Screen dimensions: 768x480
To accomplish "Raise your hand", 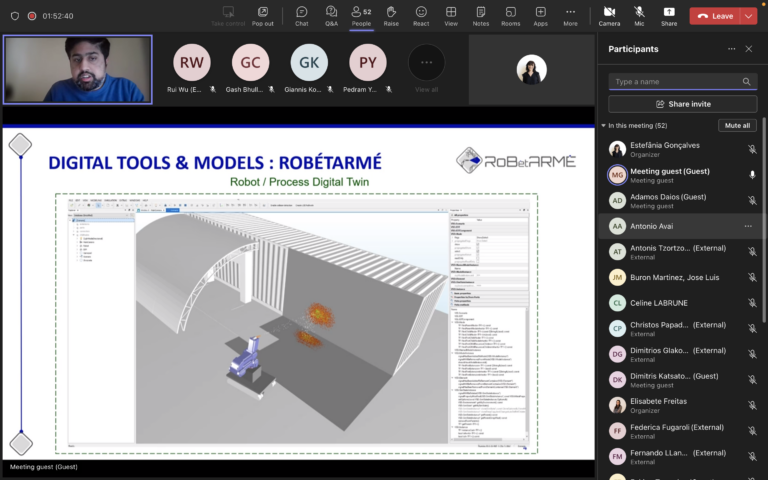I will point(391,16).
